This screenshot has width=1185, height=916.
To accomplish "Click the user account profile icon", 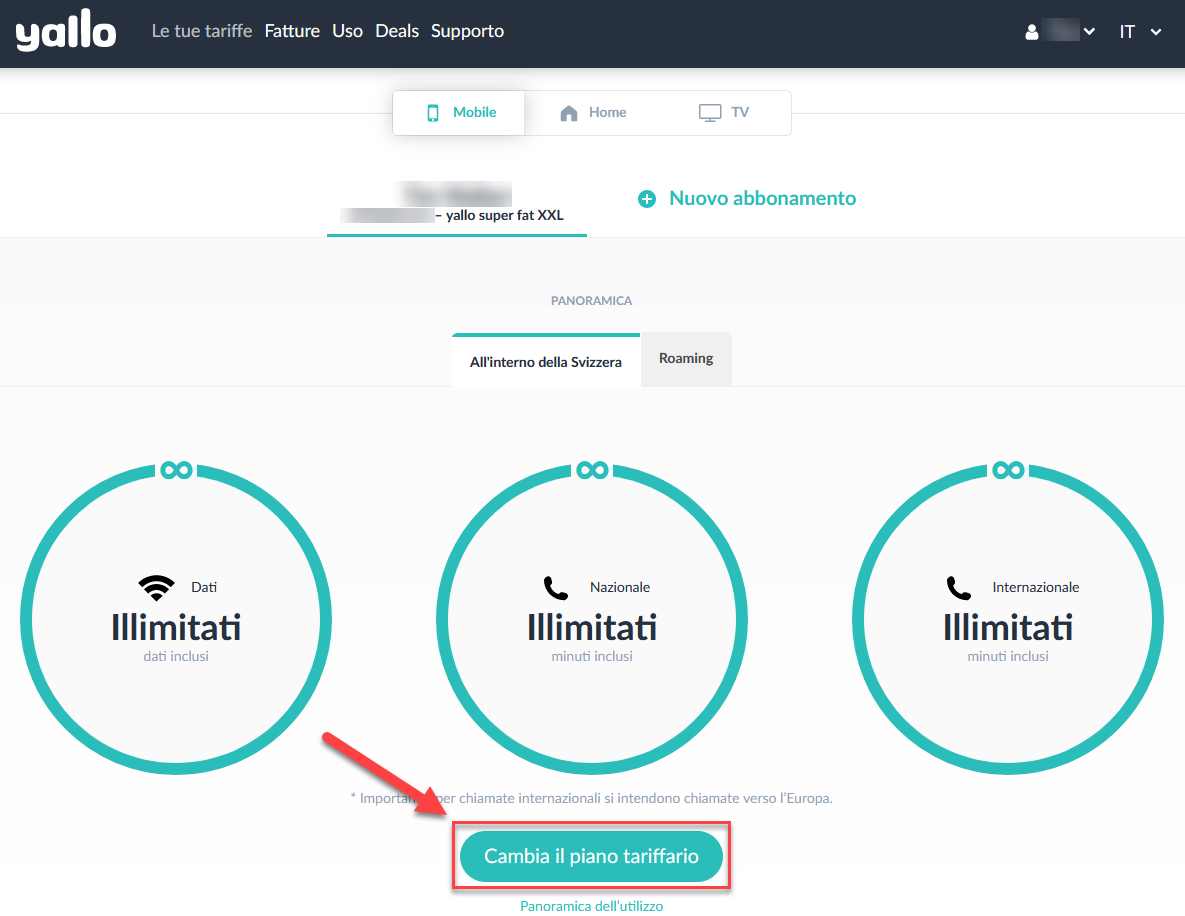I will (x=1032, y=32).
